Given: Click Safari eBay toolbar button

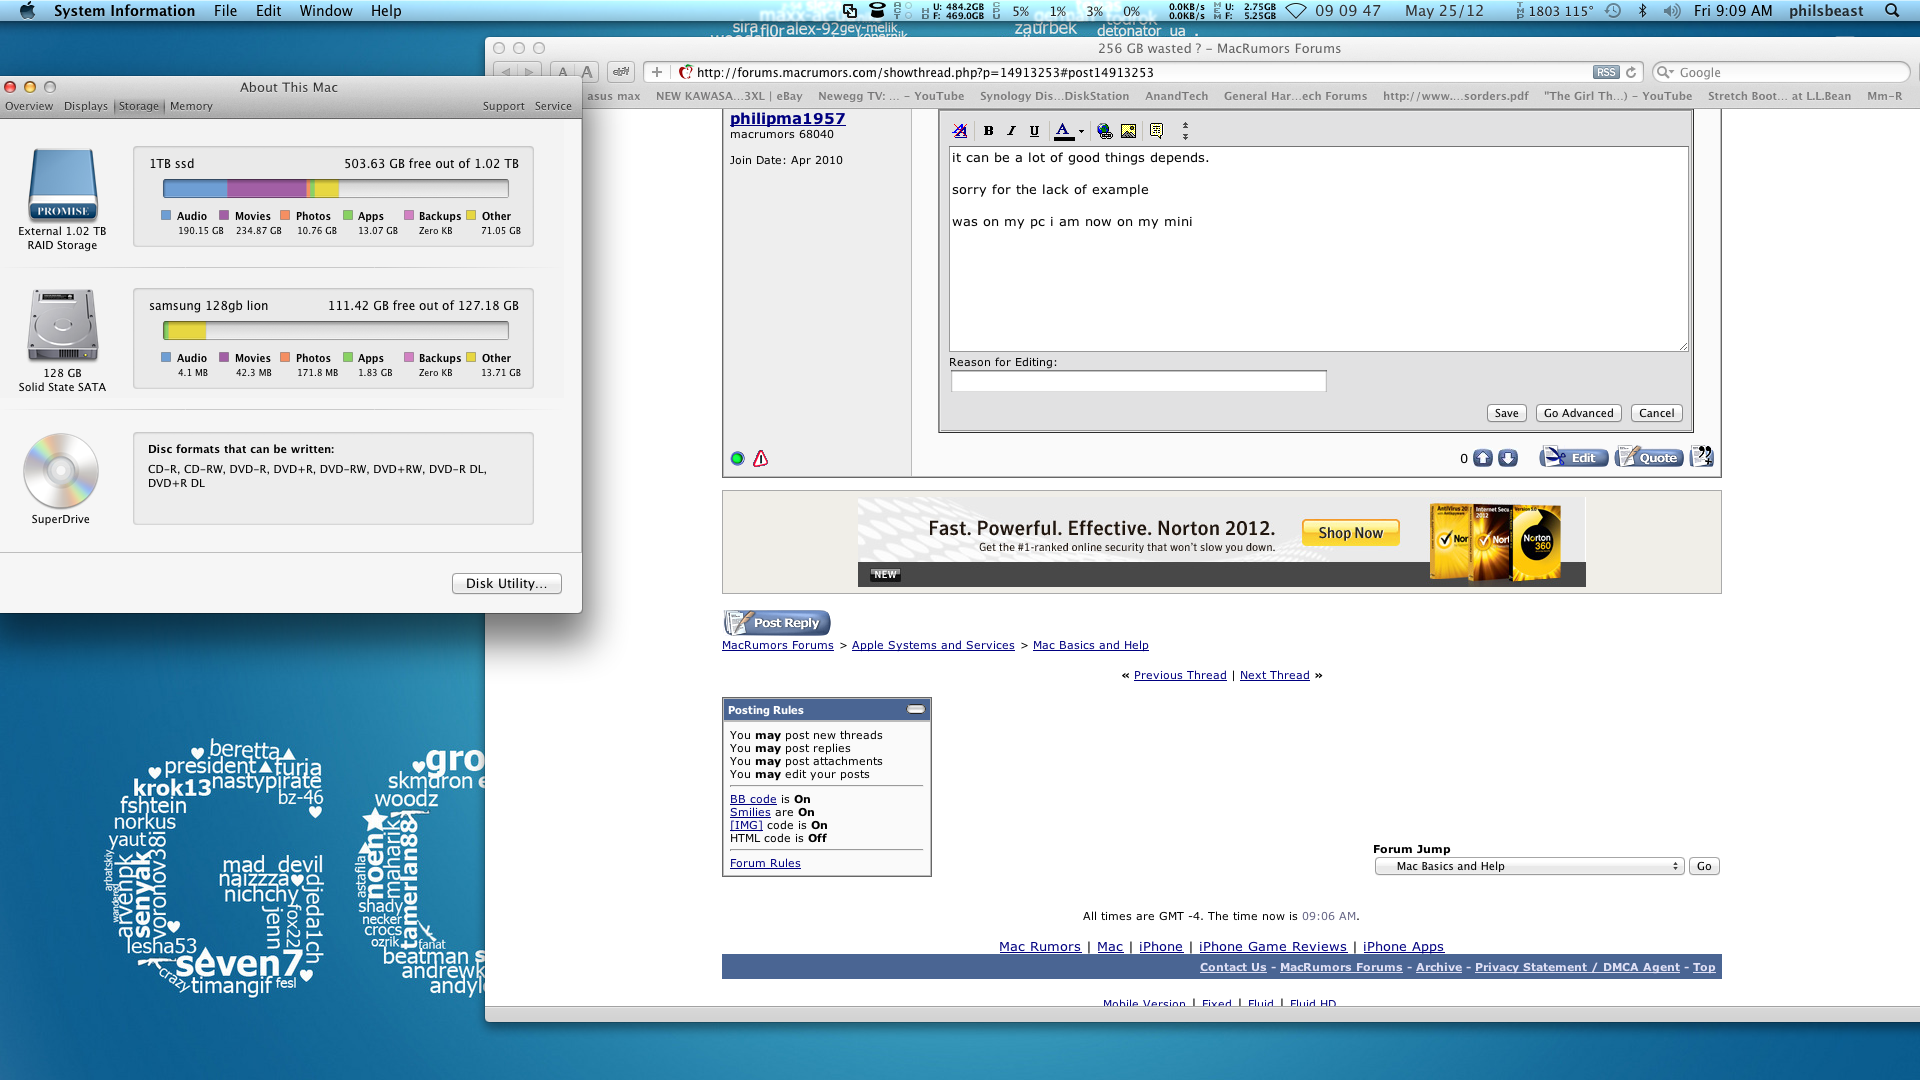Looking at the screenshot, I should [x=621, y=72].
